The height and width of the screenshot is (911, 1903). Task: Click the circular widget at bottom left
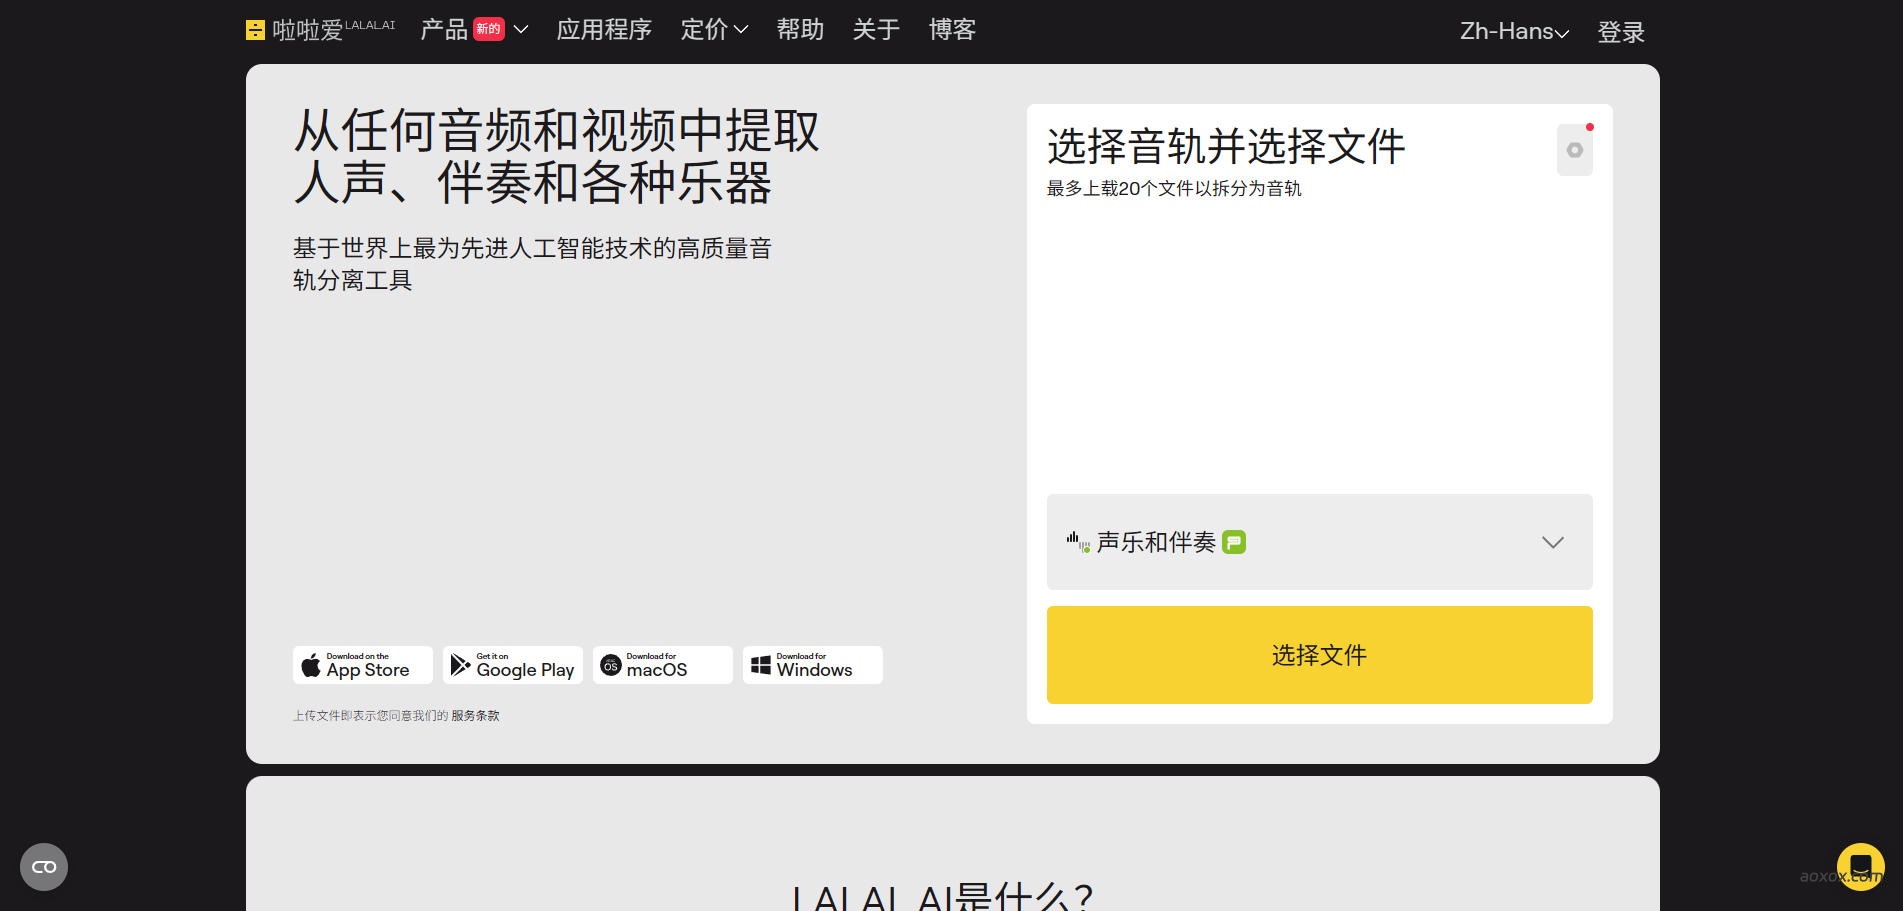[43, 866]
